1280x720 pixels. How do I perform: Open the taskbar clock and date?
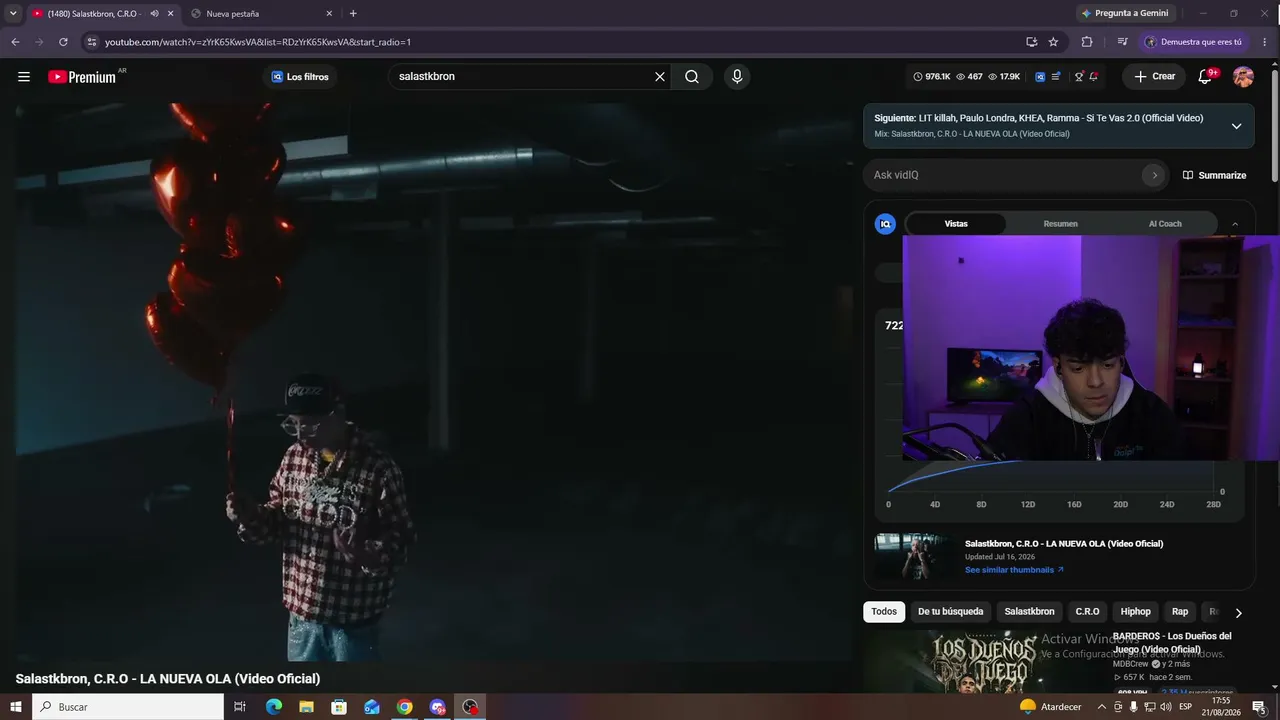click(x=1221, y=707)
